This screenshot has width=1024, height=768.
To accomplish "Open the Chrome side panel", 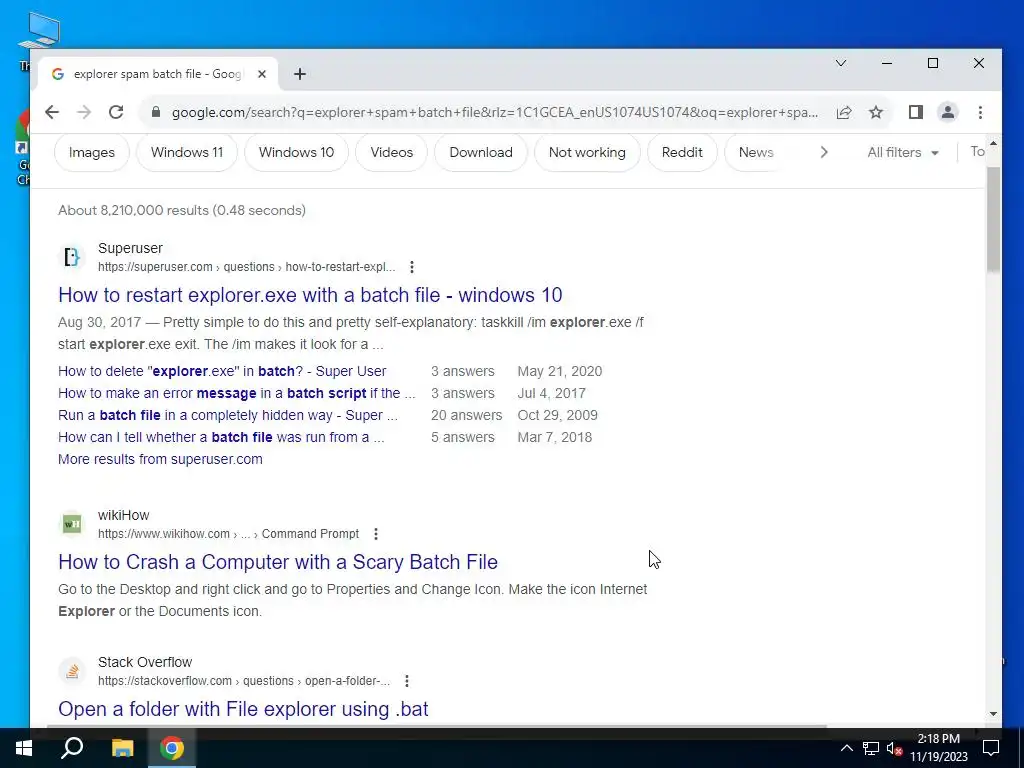I will pos(916,112).
